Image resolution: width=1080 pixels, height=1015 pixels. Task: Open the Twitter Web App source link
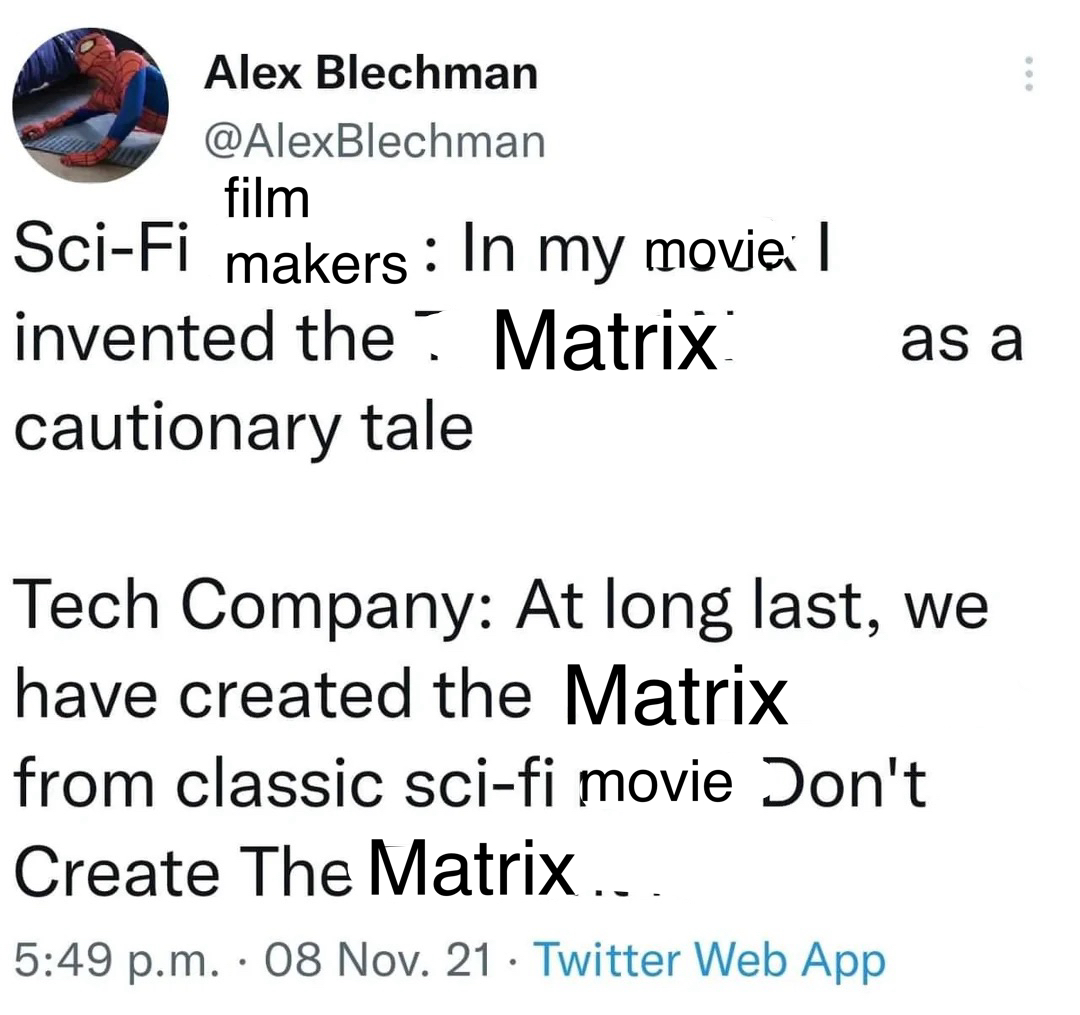tap(711, 961)
